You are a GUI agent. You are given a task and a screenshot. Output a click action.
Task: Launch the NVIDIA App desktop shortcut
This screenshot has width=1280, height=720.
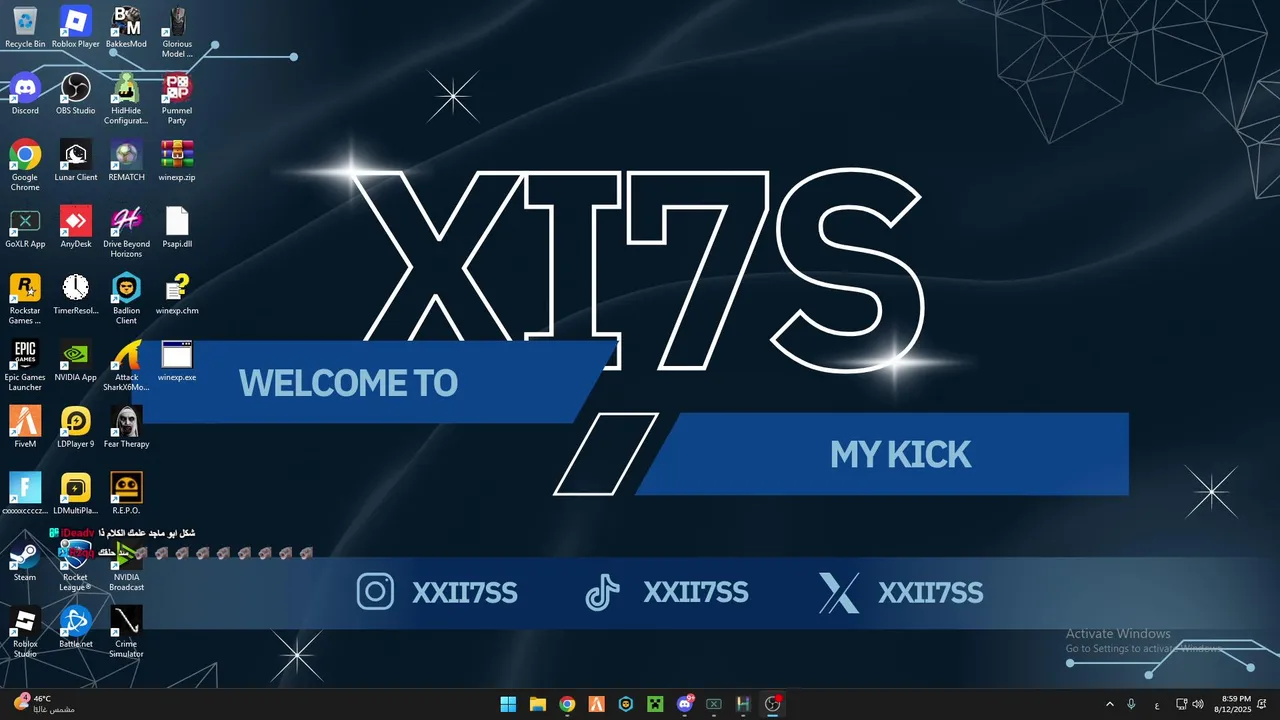(76, 361)
